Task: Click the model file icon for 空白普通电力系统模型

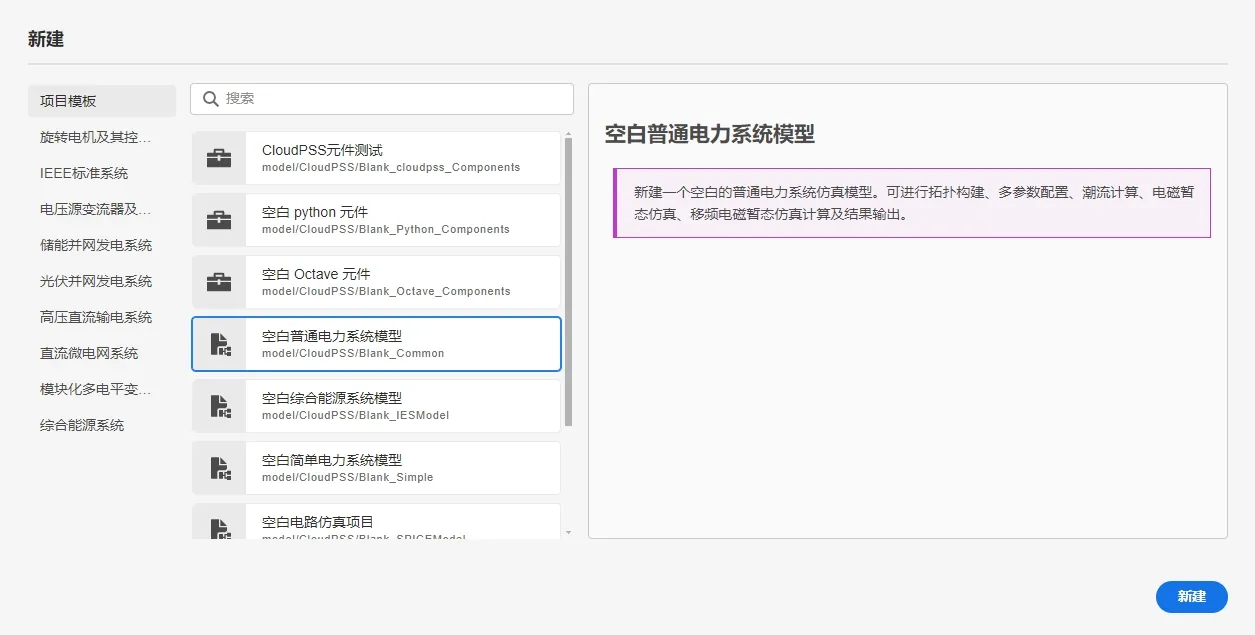Action: tap(219, 344)
